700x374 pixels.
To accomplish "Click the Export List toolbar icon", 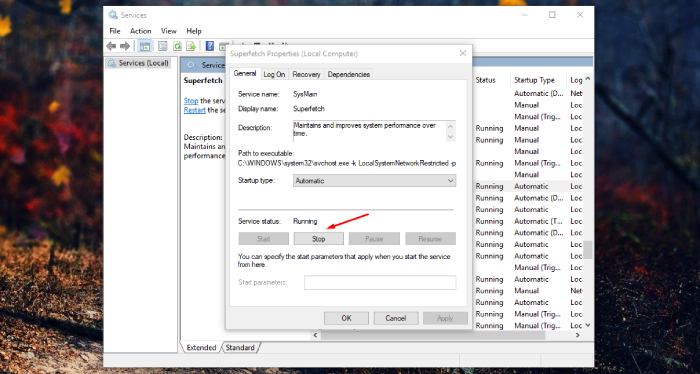I will 191,46.
